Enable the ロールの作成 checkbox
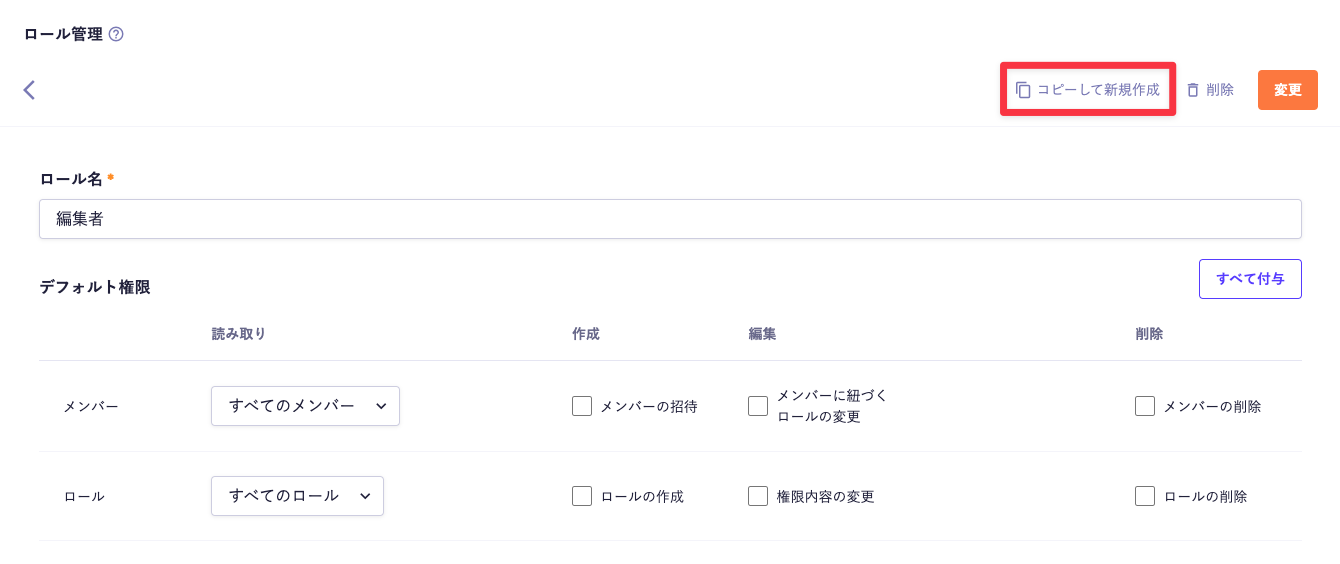 pos(582,496)
